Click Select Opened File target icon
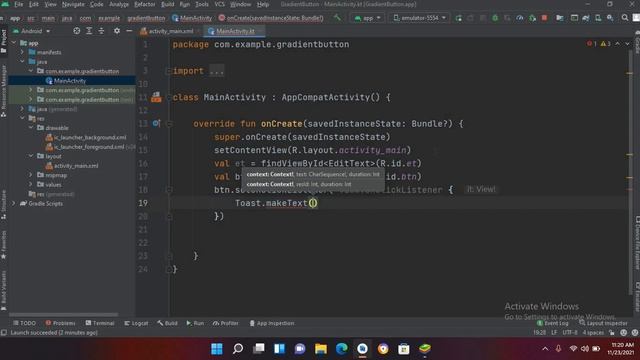This screenshot has width=640, height=360. pos(76,31)
